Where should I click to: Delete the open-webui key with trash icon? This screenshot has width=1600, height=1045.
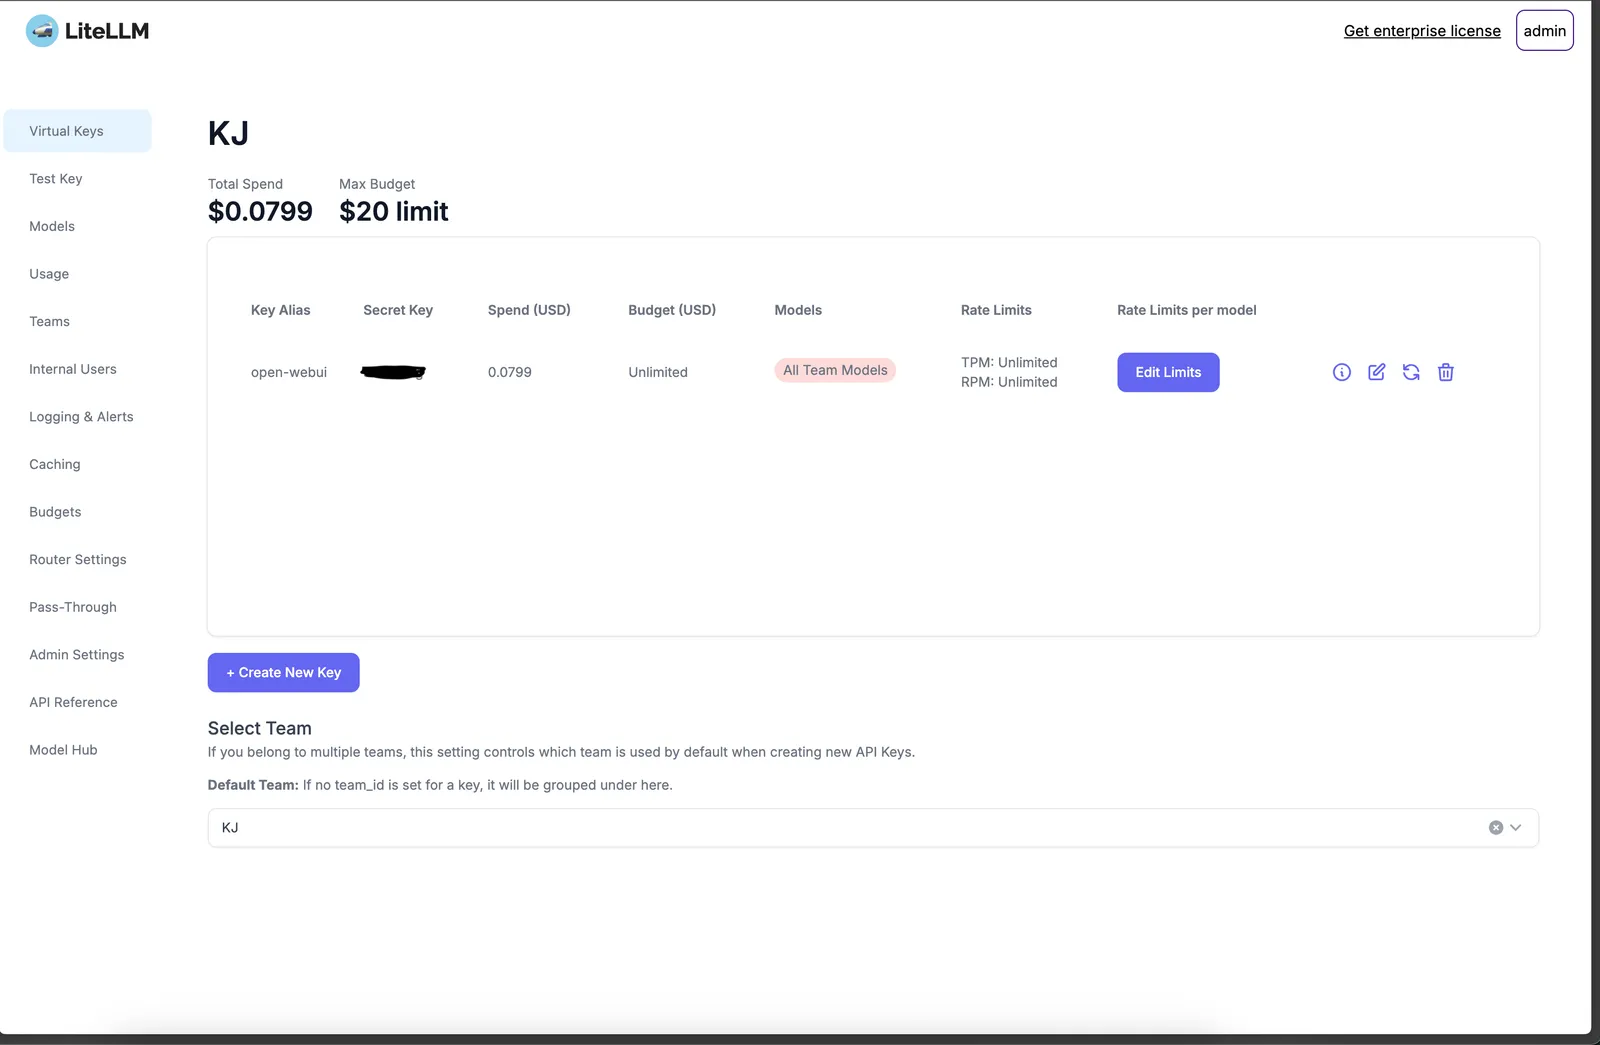(1446, 372)
